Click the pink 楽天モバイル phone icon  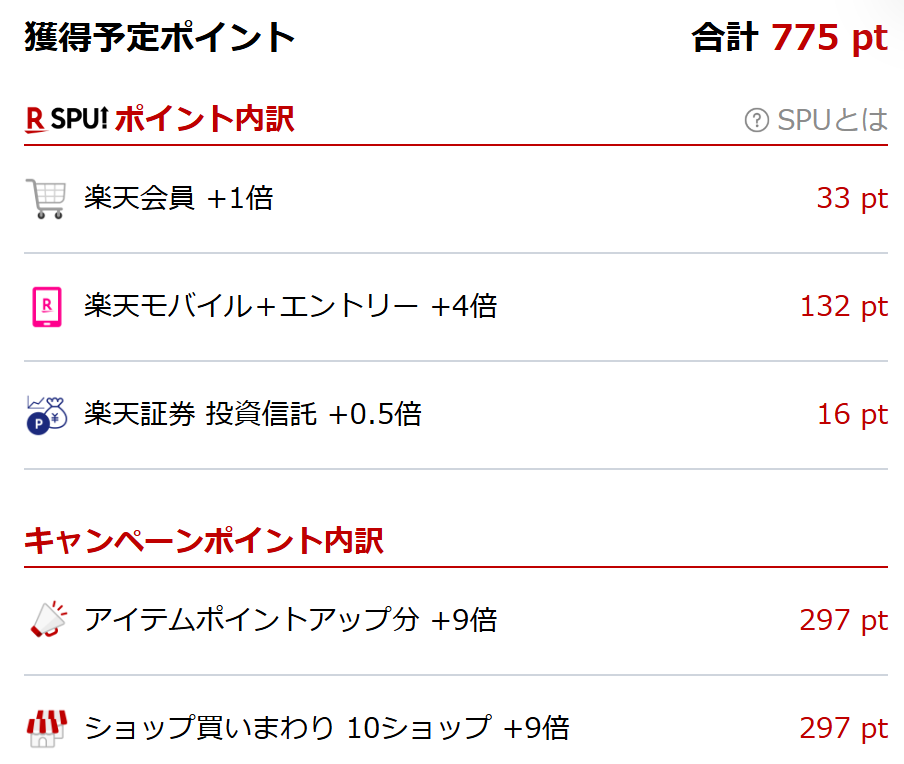click(x=46, y=307)
